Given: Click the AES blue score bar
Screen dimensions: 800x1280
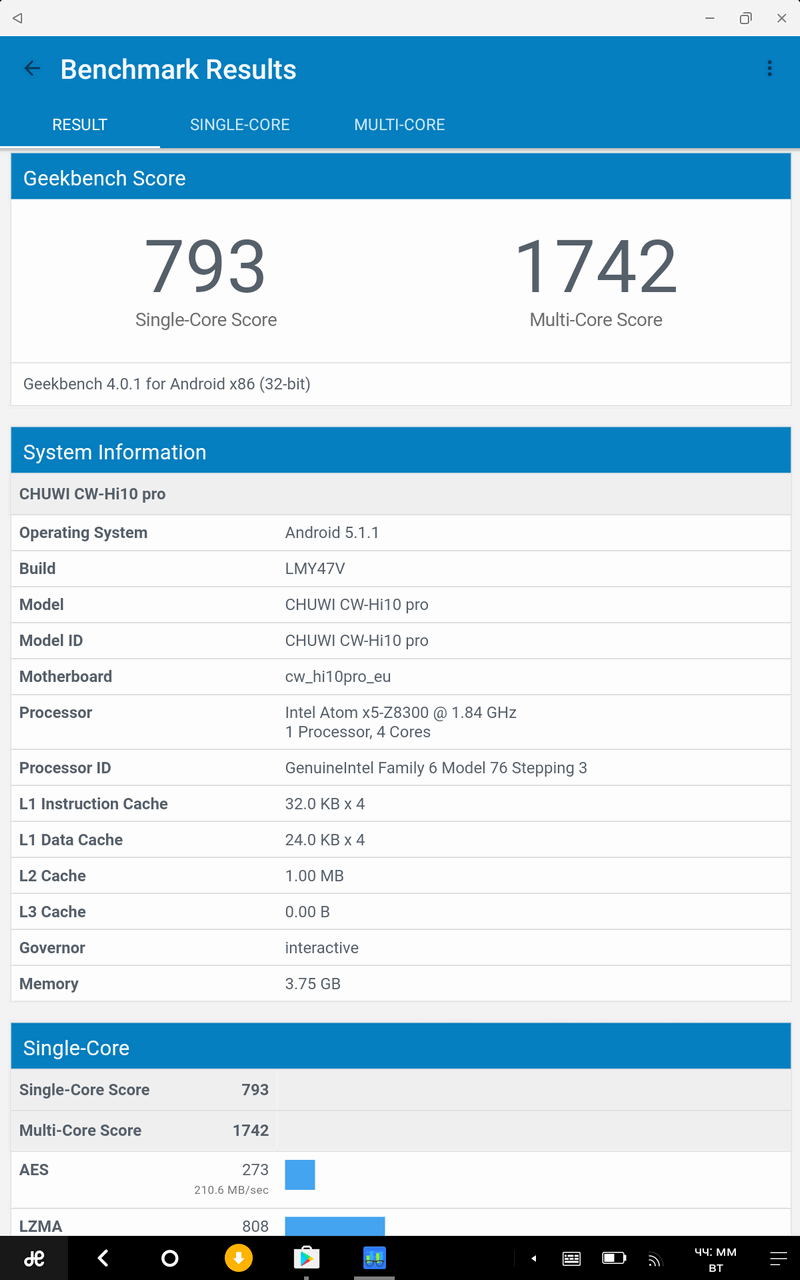Looking at the screenshot, I should coord(300,1175).
